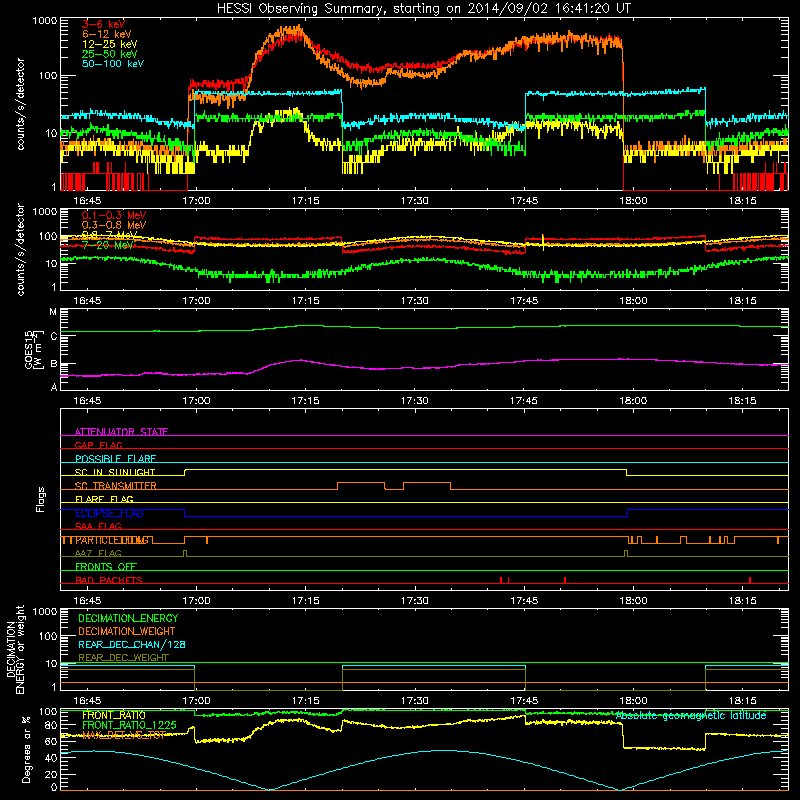This screenshot has width=800, height=800.
Task: Click the SC_IN_SUNLIGHT flag label
Action: 115,472
